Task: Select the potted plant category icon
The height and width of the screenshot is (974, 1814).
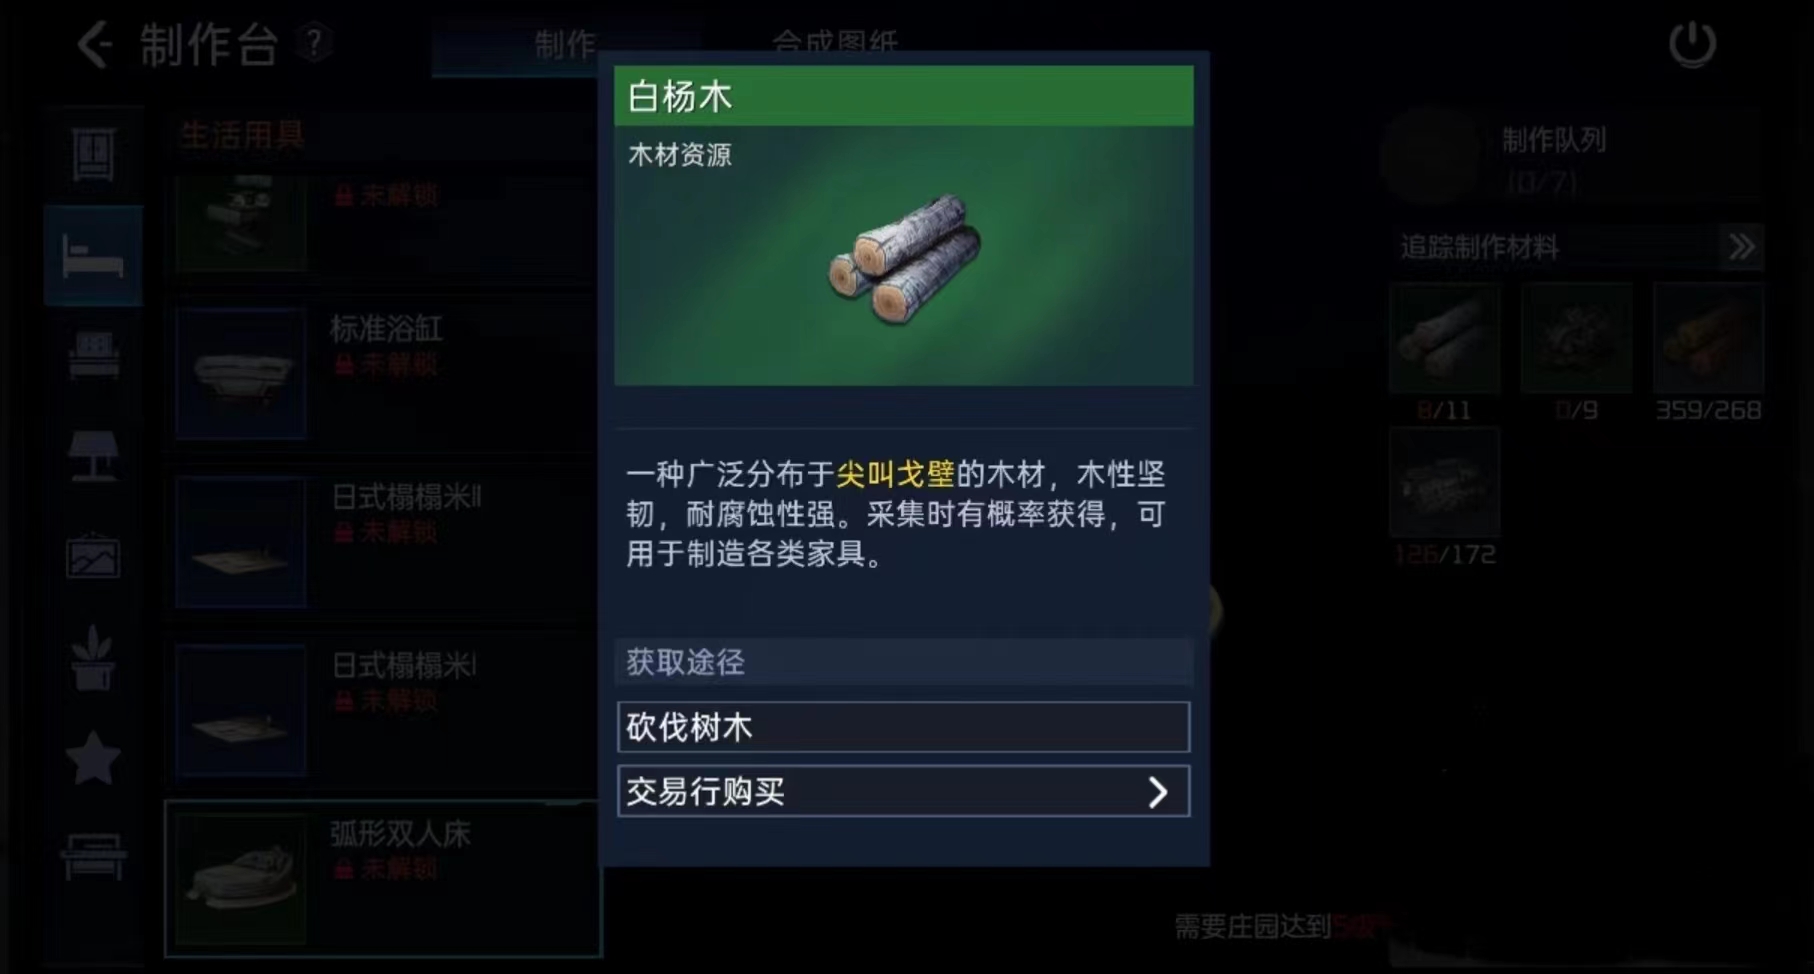Action: click(93, 657)
